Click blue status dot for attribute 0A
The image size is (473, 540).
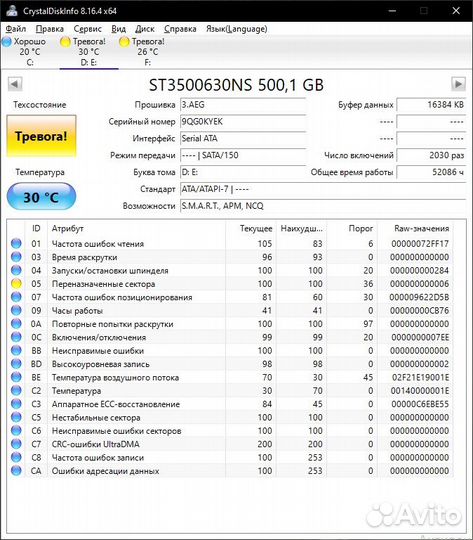coord(16,324)
